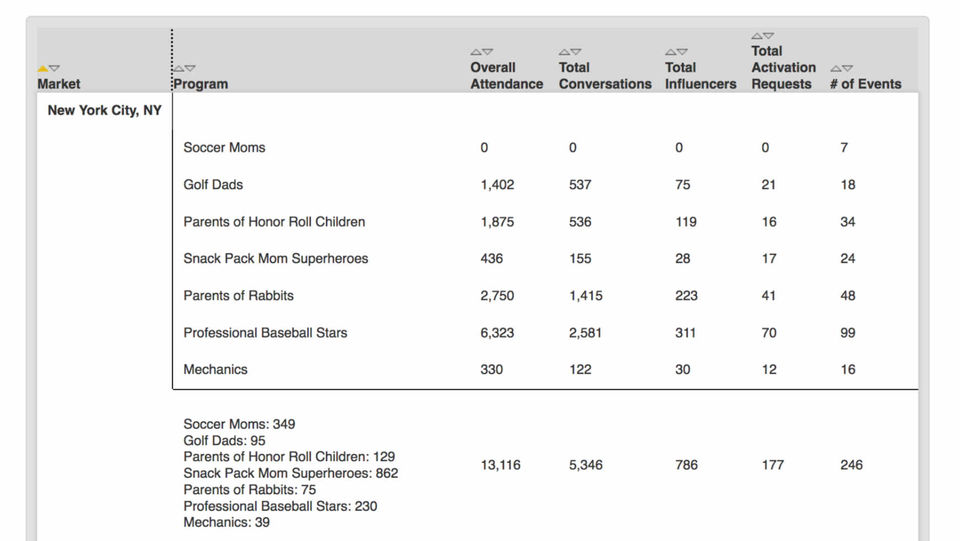Sort # of Events descending

click(x=847, y=69)
